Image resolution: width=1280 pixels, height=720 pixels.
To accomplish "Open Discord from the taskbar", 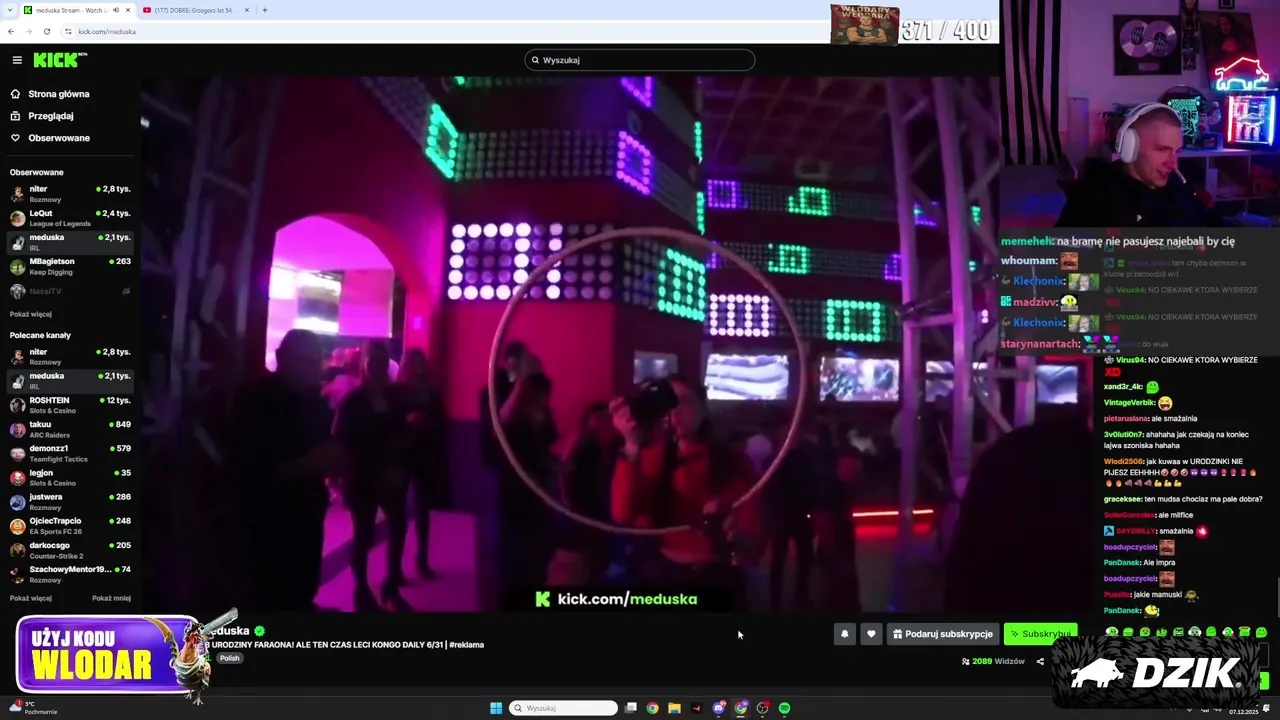I will tap(719, 708).
